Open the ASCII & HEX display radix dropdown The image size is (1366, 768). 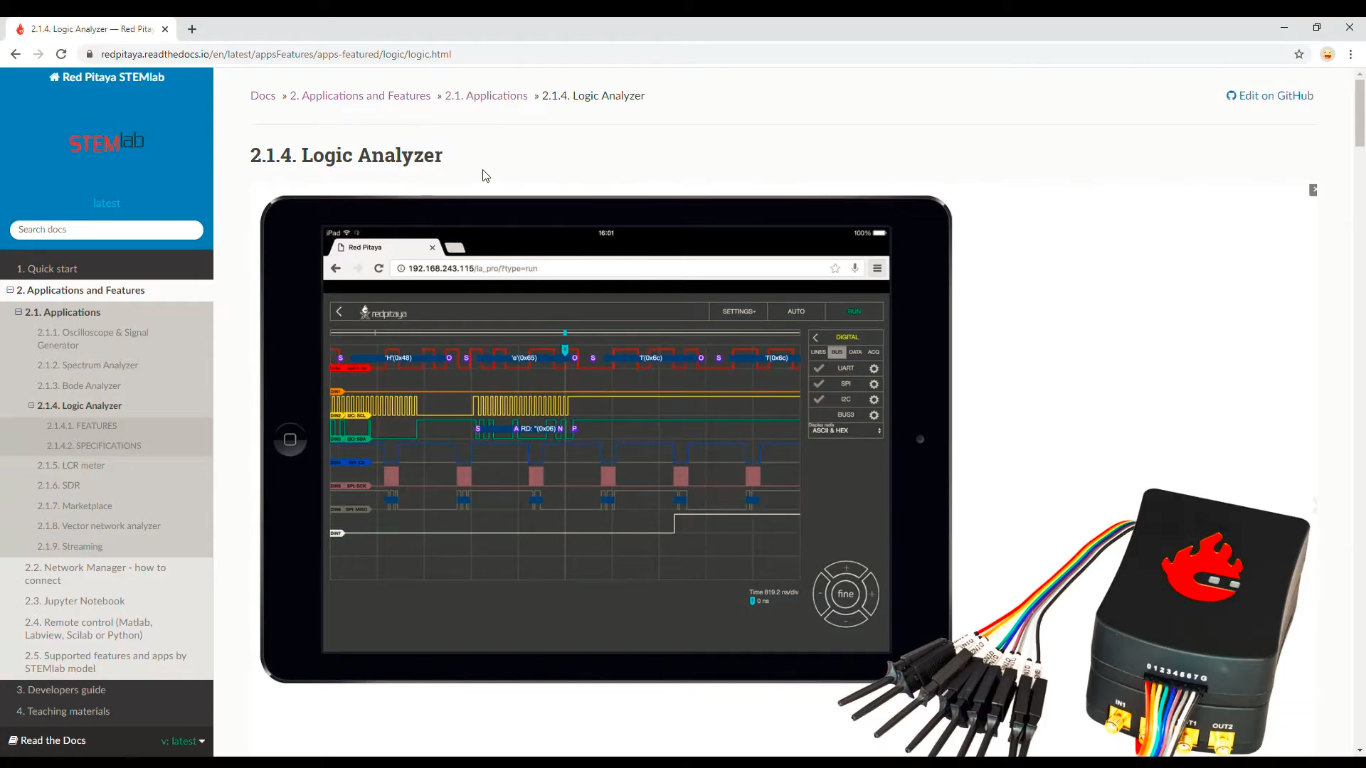point(845,430)
